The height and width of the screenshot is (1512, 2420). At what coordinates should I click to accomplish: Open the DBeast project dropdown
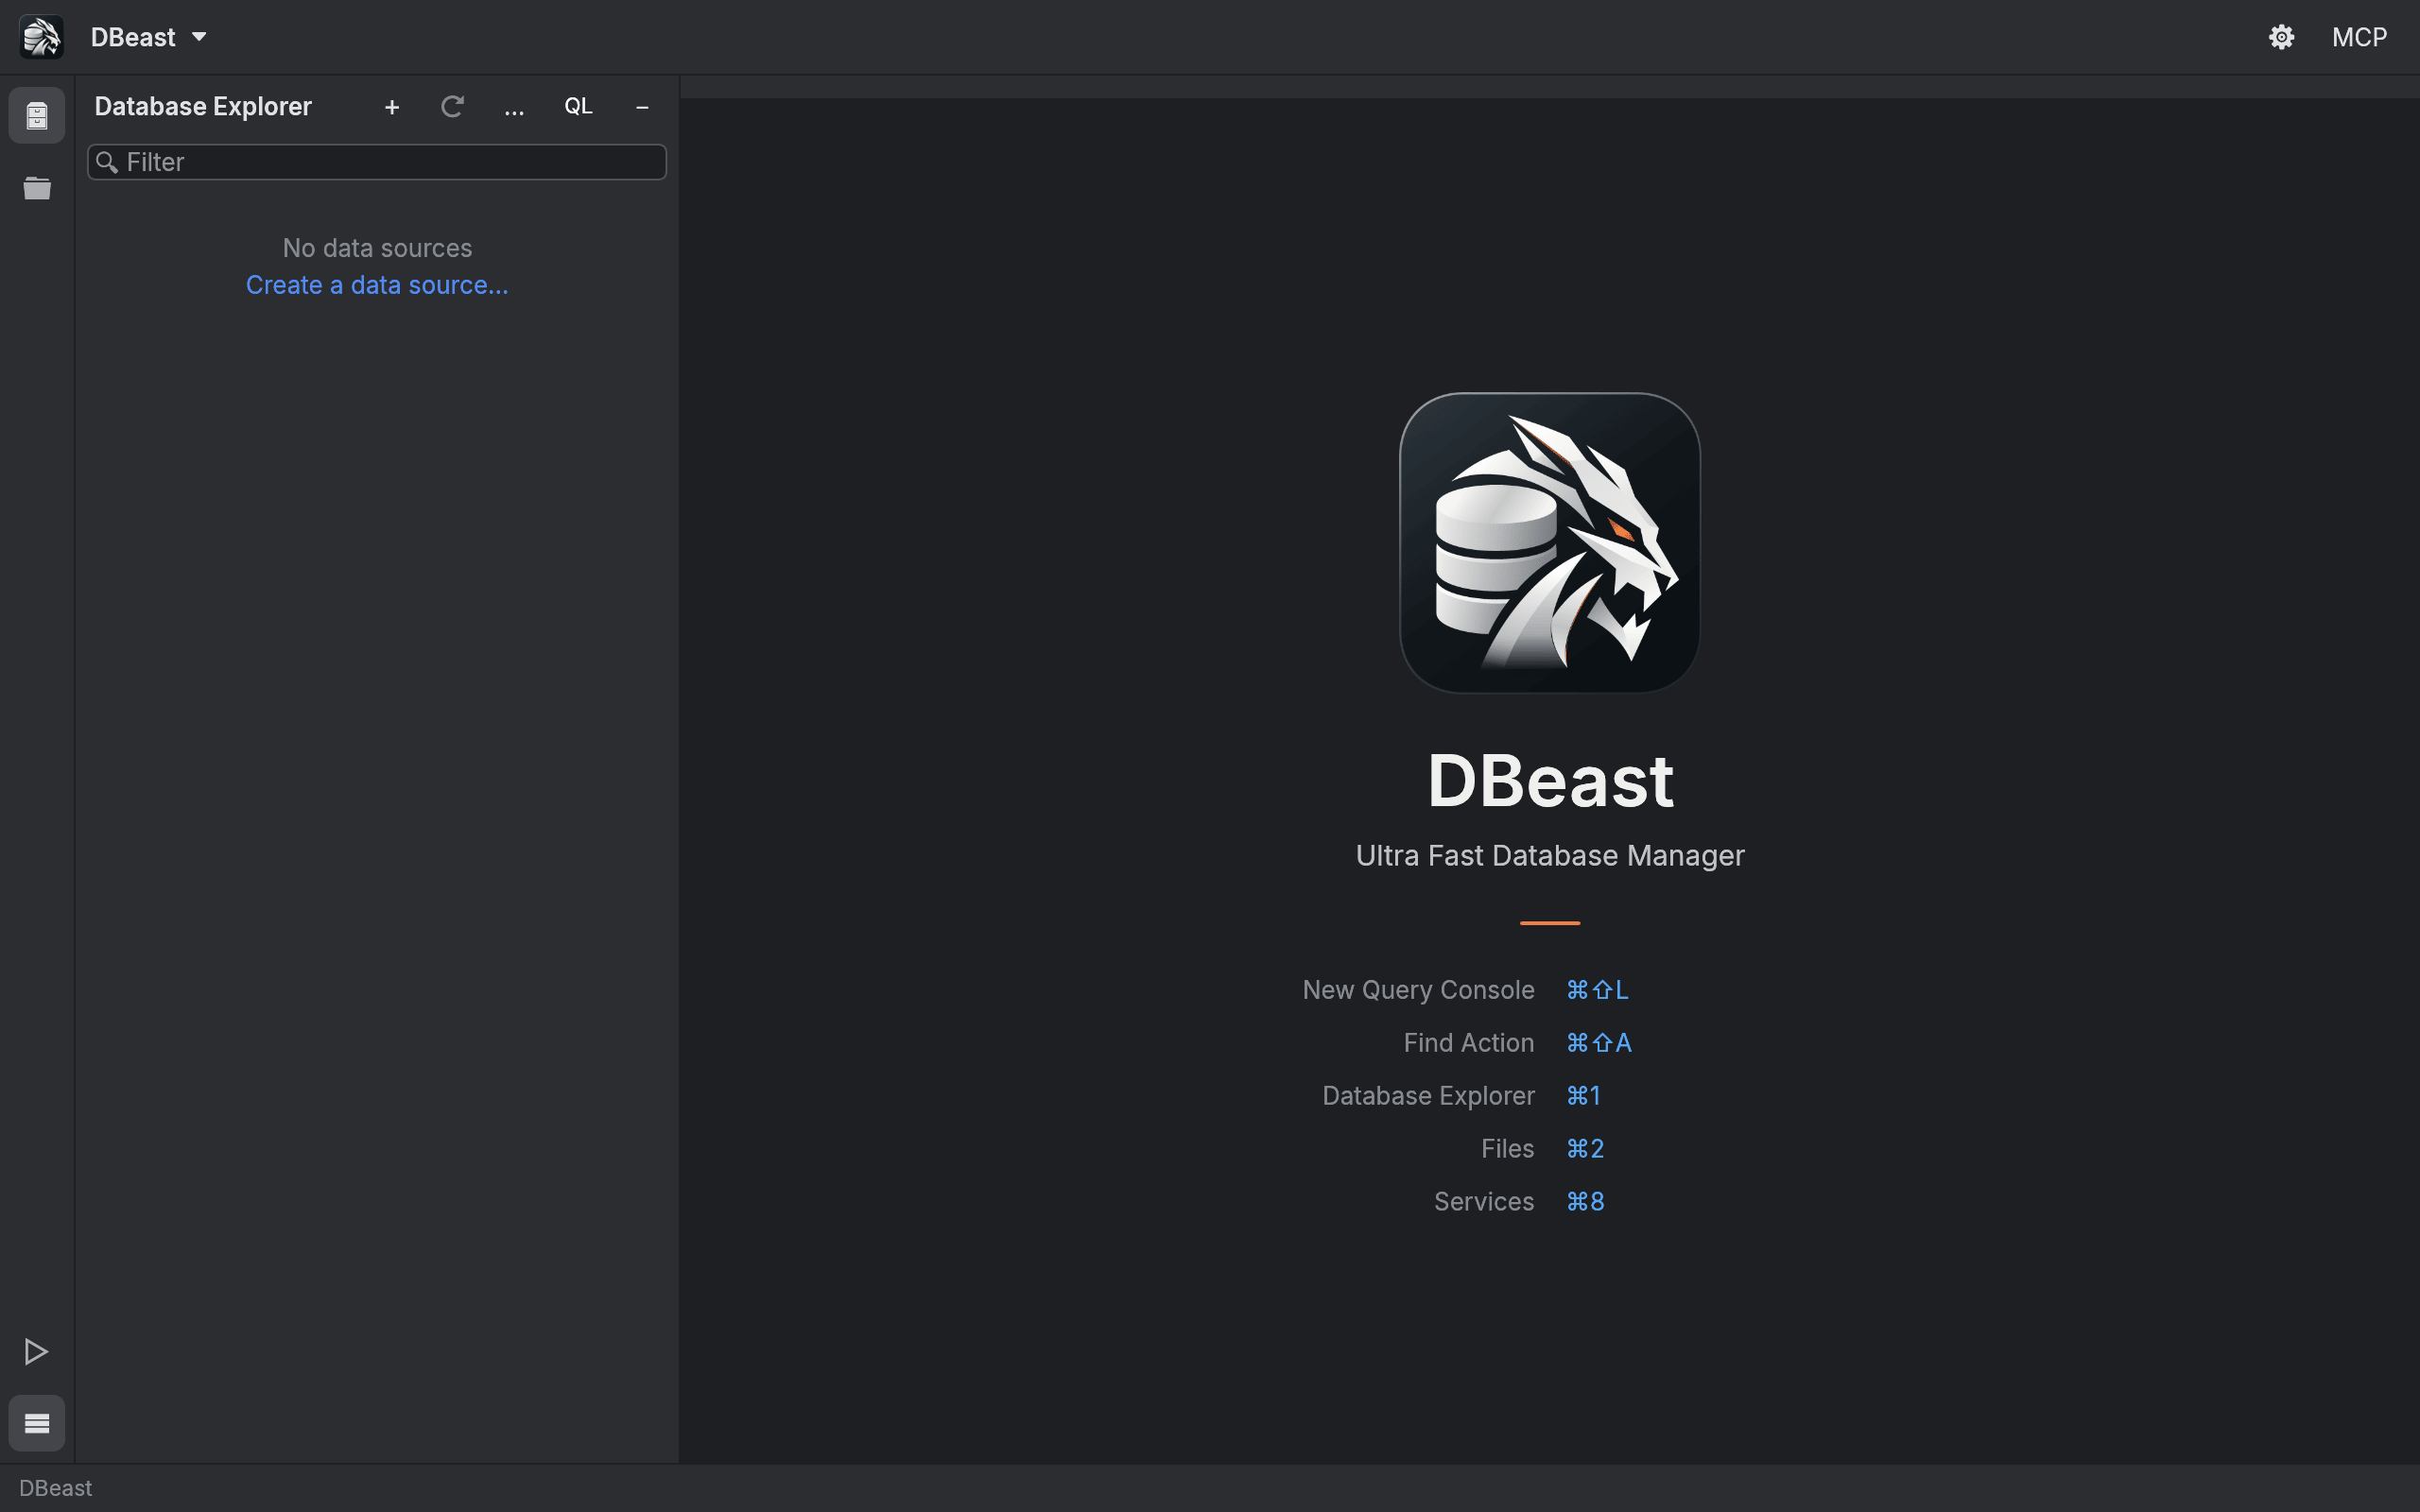[x=148, y=37]
